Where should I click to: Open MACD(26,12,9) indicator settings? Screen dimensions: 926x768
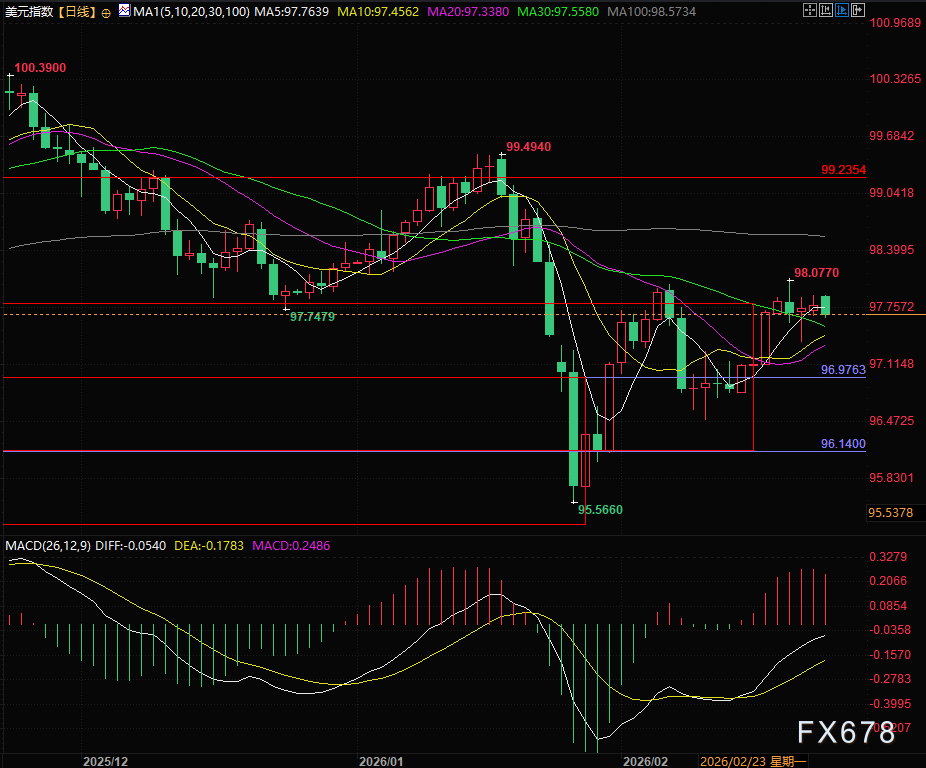(x=48, y=545)
